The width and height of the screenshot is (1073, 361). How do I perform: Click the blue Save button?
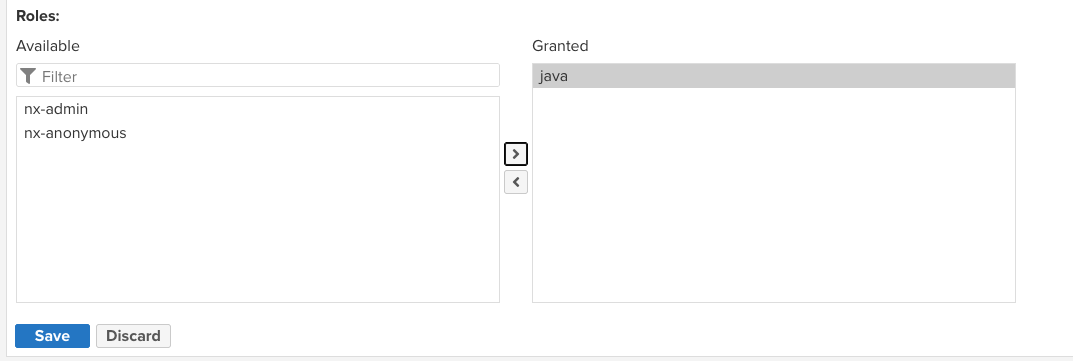[52, 336]
